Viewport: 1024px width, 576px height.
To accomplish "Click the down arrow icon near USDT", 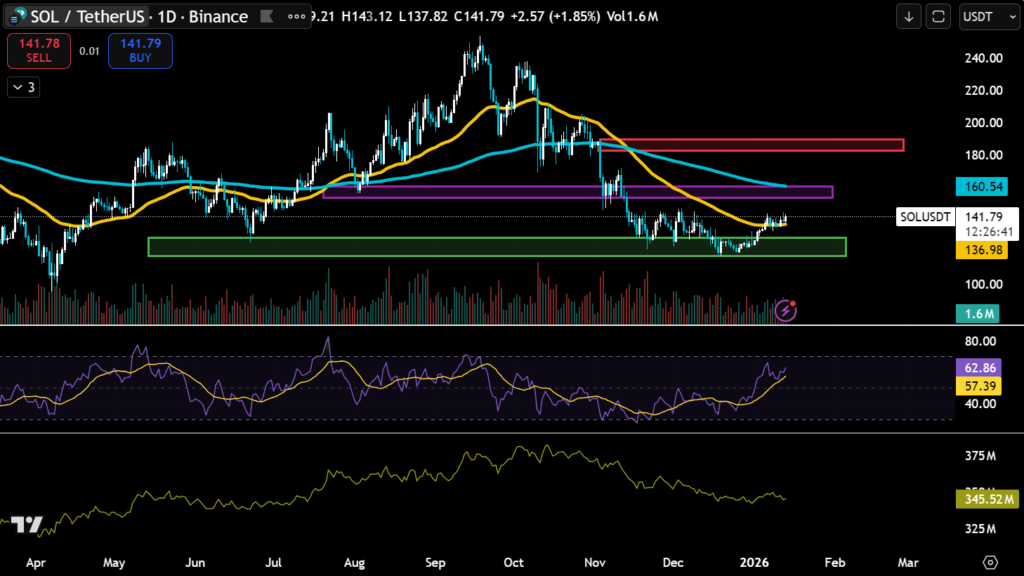I will pyautogui.click(x=909, y=16).
